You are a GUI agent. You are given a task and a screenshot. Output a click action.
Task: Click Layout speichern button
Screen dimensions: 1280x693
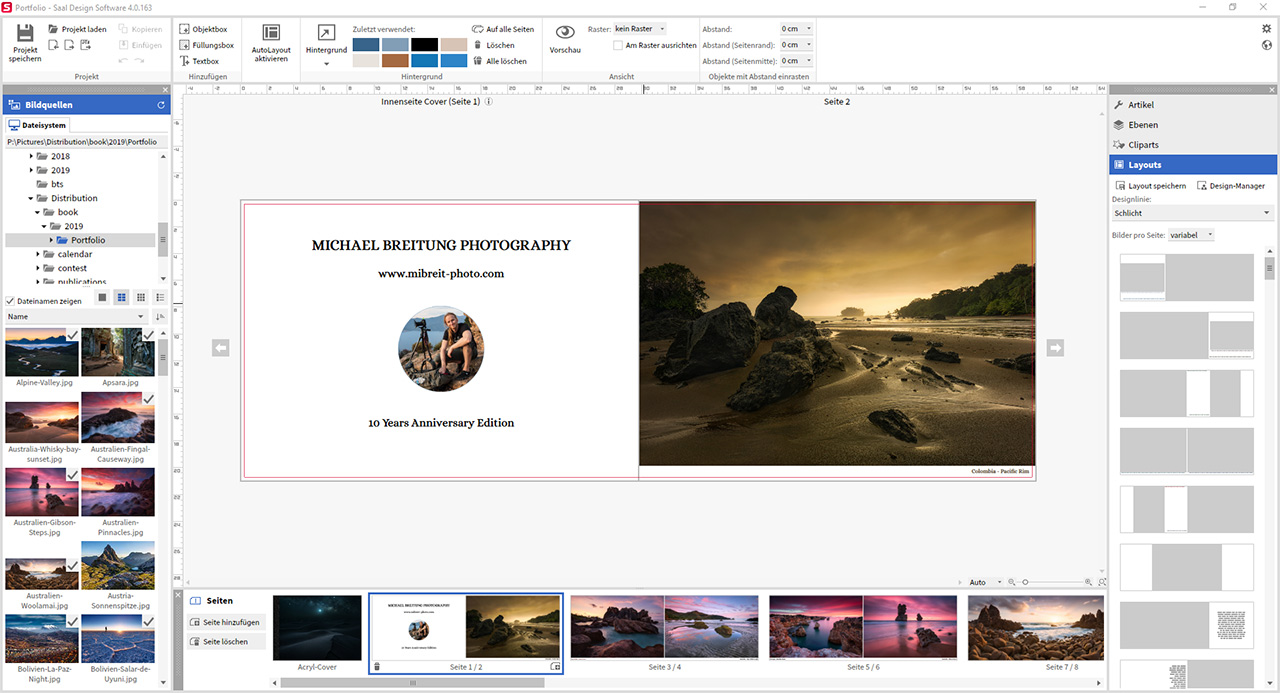coord(1150,186)
